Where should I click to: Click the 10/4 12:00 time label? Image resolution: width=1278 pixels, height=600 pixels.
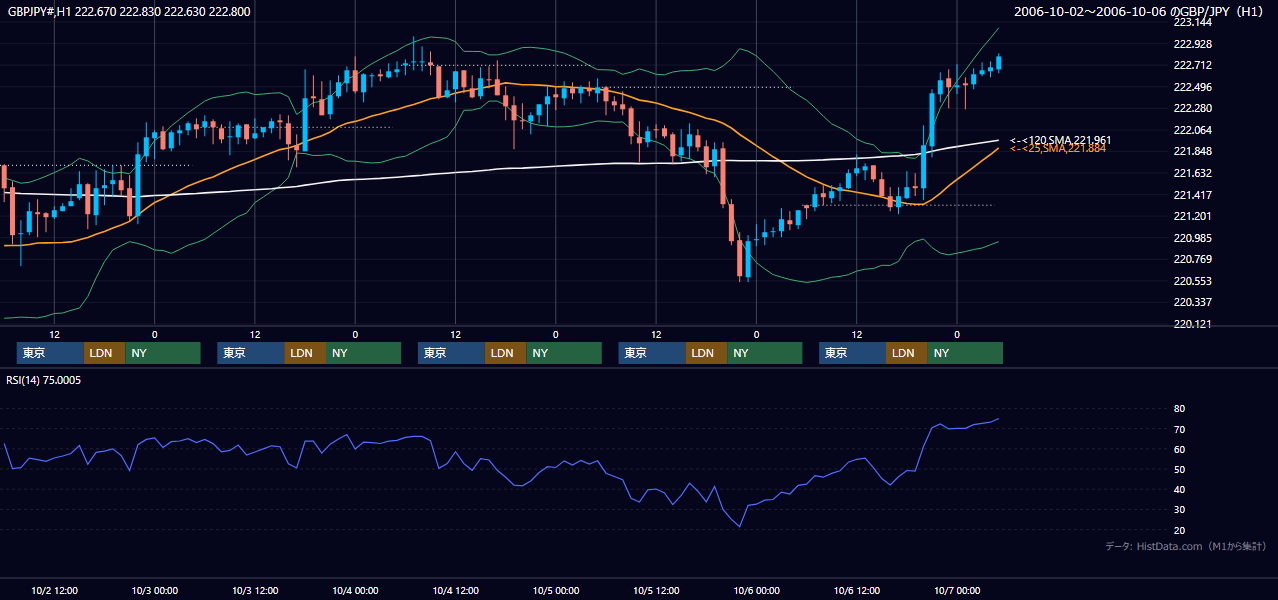tap(455, 591)
